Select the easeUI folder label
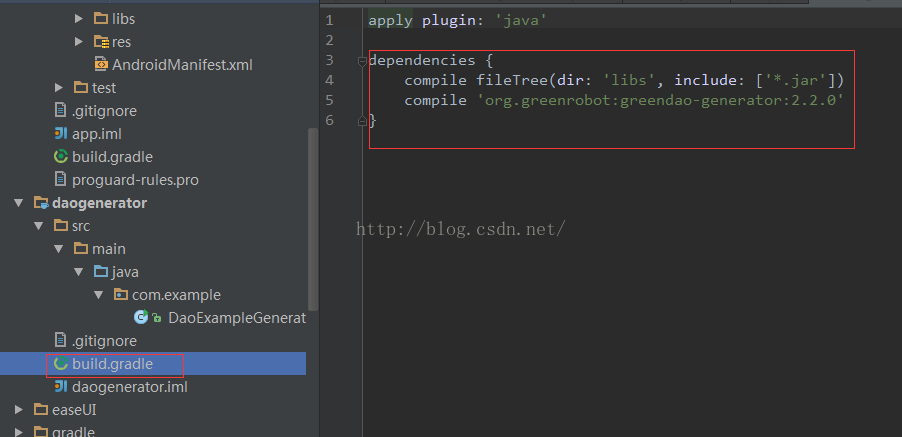 74,410
